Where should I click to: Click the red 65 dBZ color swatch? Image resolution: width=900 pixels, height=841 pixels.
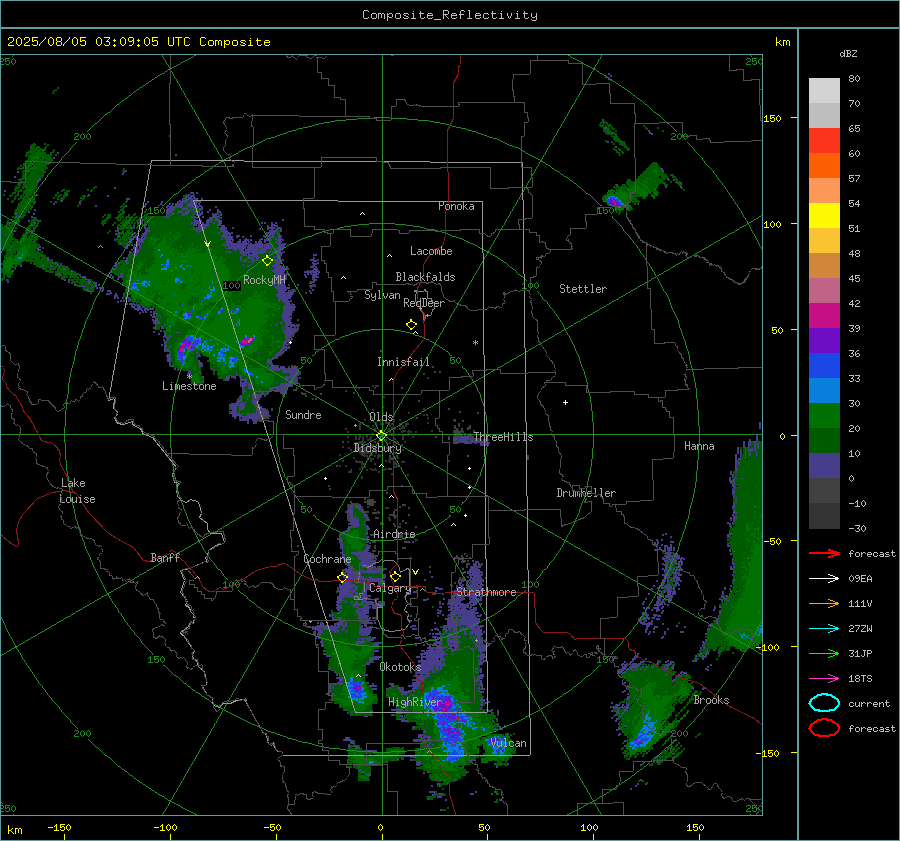[x=824, y=141]
